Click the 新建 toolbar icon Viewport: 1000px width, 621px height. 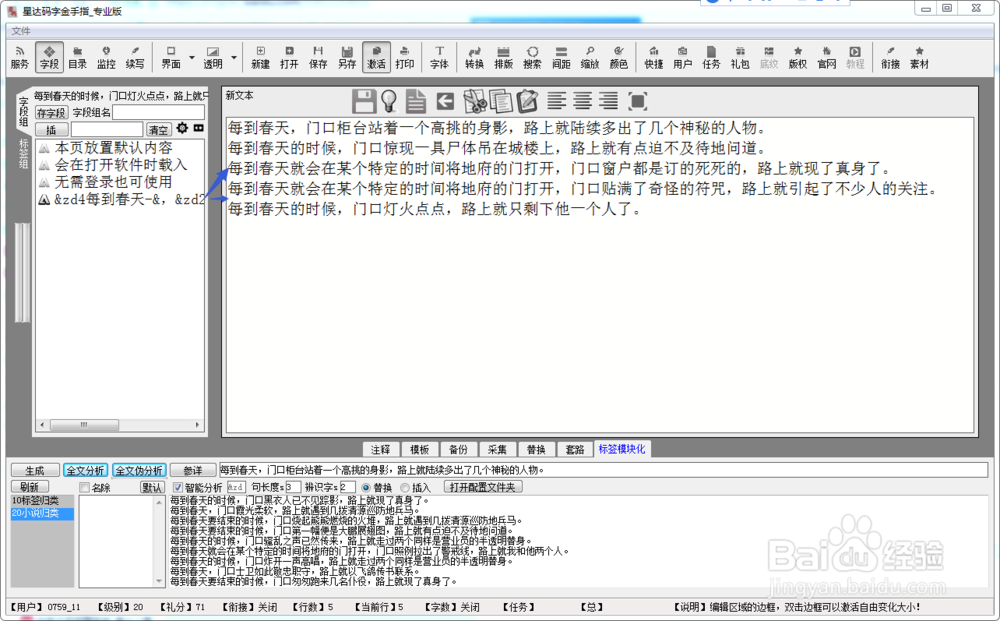pos(260,57)
